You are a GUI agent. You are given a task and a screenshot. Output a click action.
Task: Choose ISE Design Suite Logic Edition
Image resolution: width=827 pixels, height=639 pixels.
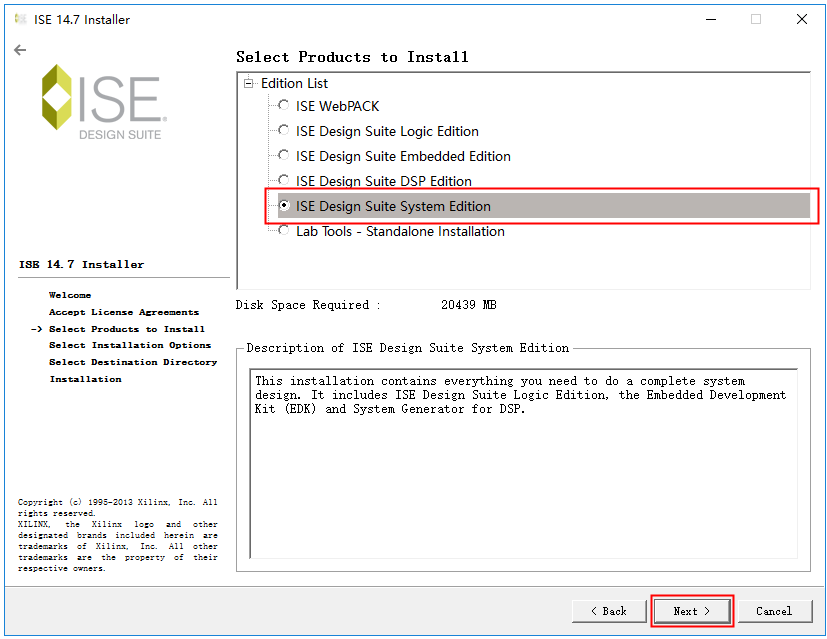tap(285, 131)
